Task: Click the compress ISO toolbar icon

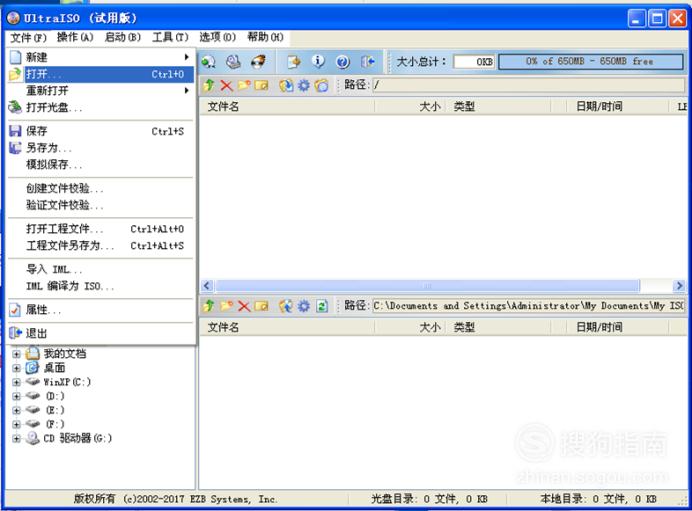Action: [208, 61]
